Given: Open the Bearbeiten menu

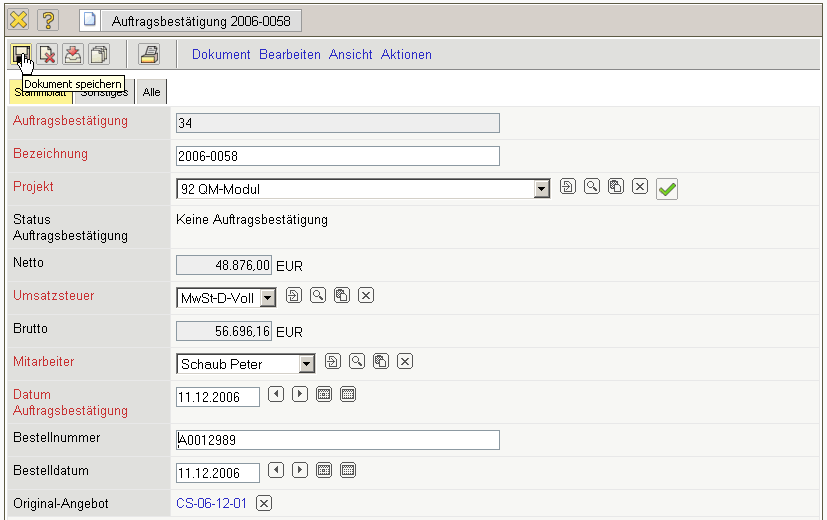Looking at the screenshot, I should (x=290, y=55).
